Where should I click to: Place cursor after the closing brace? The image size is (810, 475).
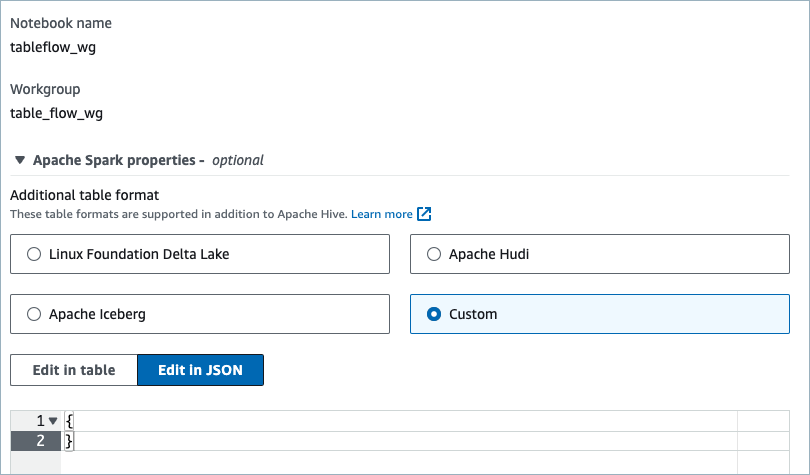pos(74,441)
